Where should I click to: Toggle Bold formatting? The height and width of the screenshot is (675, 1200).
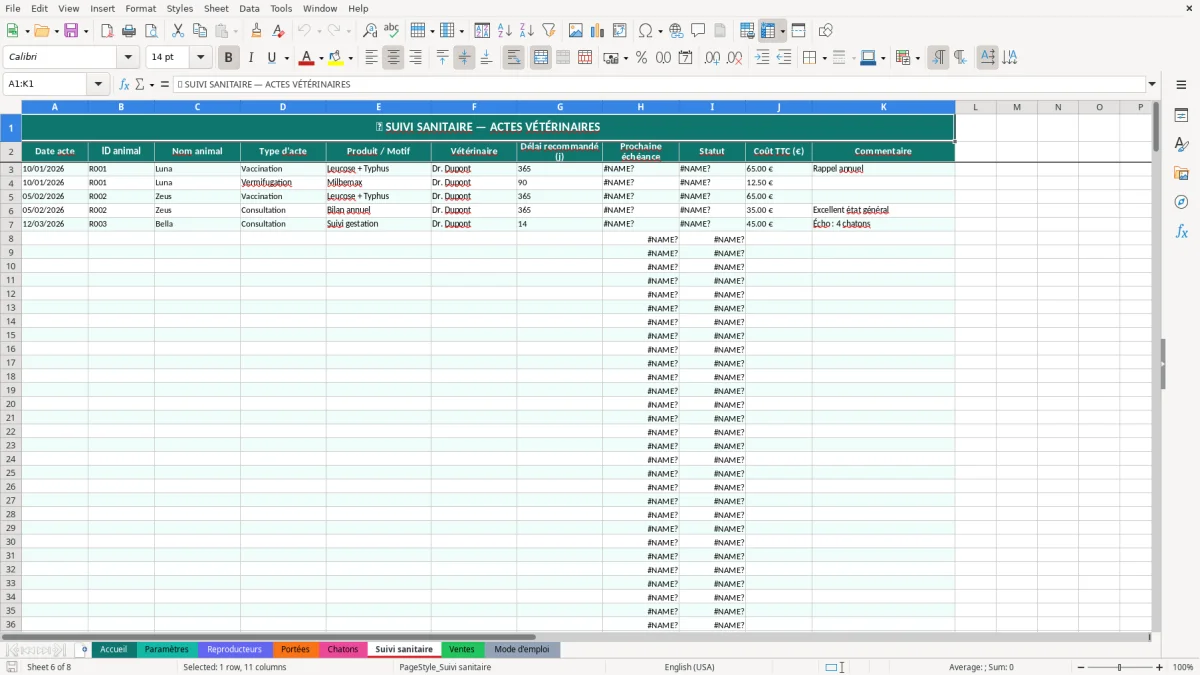228,58
